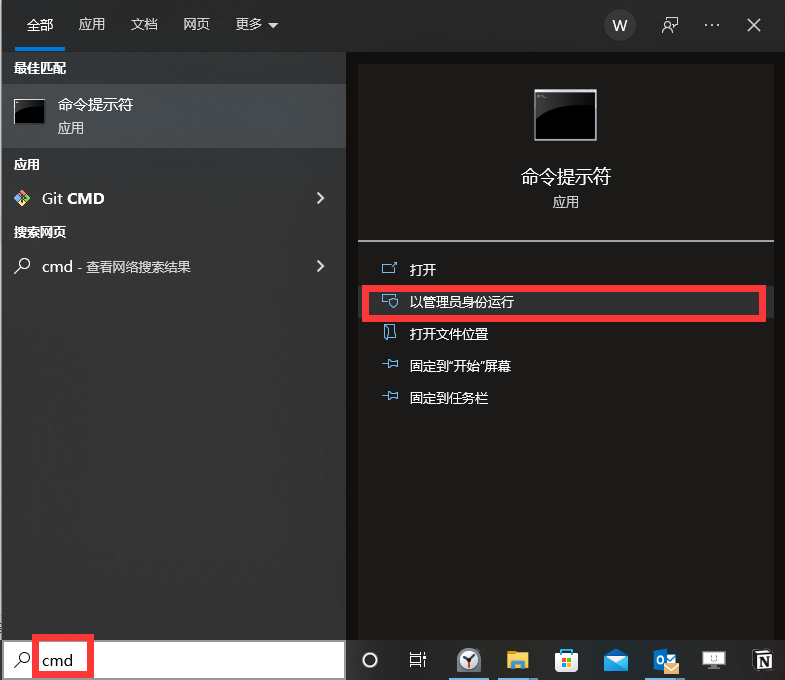Switch to the 全部 tab
The width and height of the screenshot is (785, 680).
click(x=40, y=25)
